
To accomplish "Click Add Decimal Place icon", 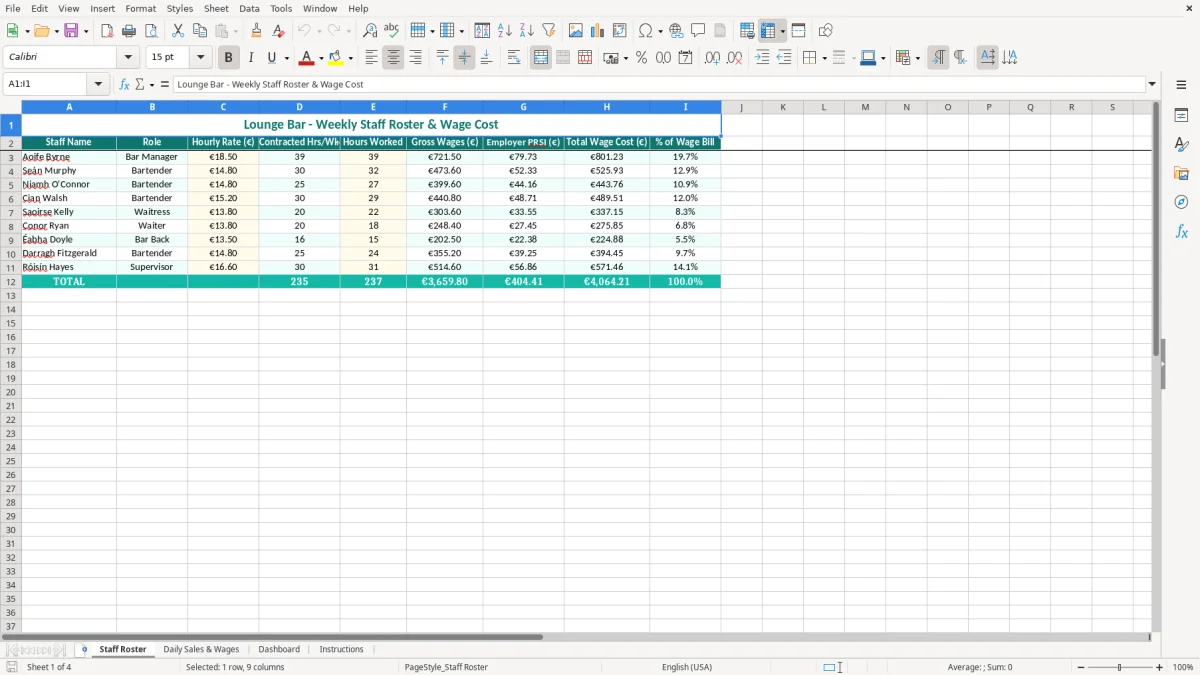I will (x=712, y=58).
